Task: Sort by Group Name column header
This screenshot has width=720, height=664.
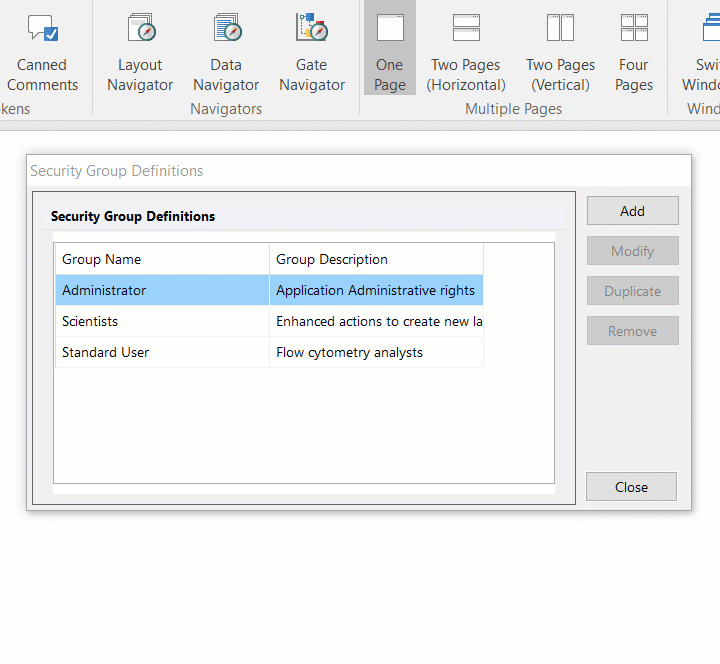Action: pyautogui.click(x=160, y=259)
